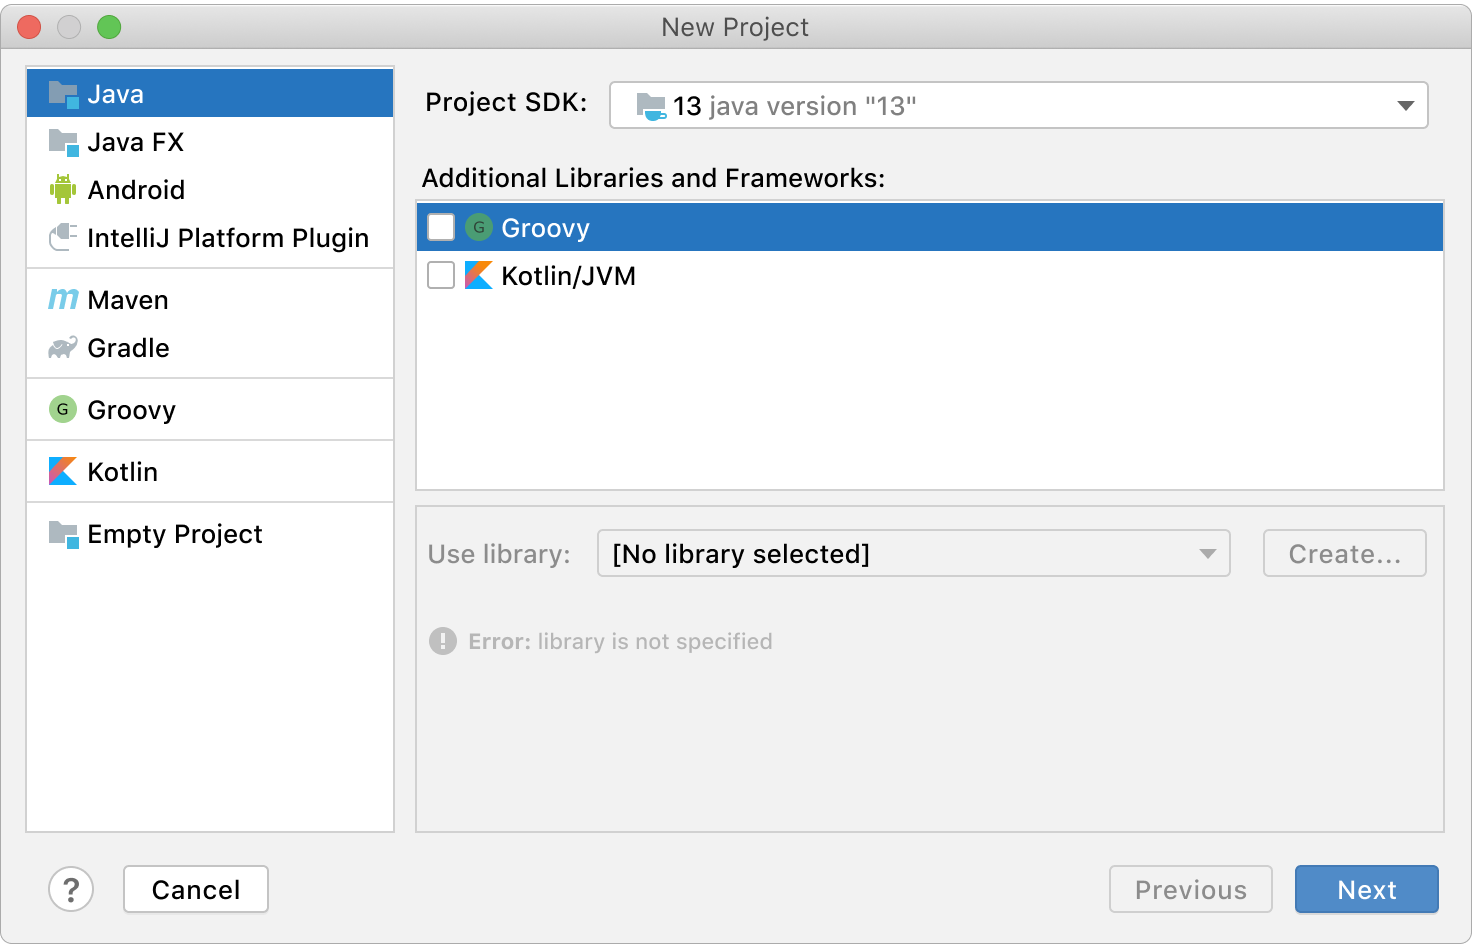Click the Kotlin logo in left sidebar

pyautogui.click(x=63, y=471)
